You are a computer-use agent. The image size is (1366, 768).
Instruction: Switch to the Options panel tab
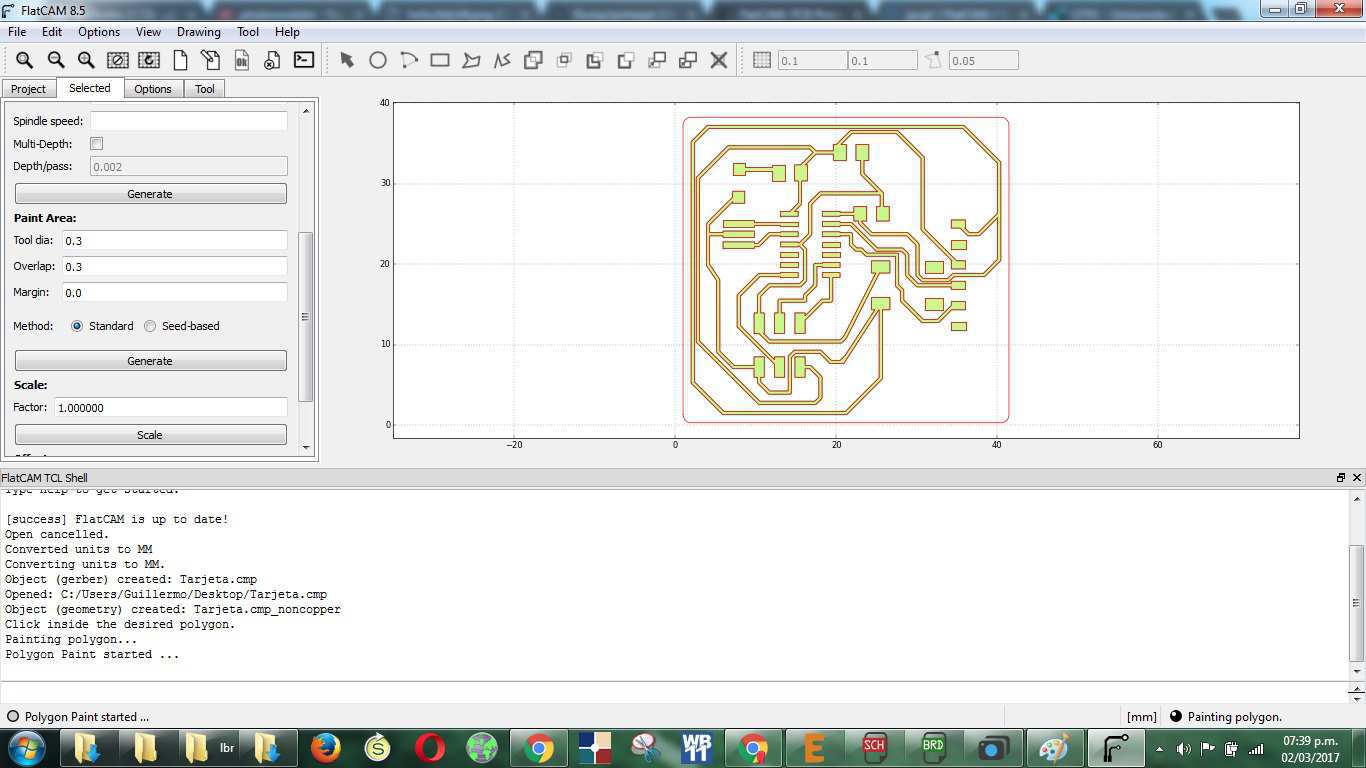point(153,89)
